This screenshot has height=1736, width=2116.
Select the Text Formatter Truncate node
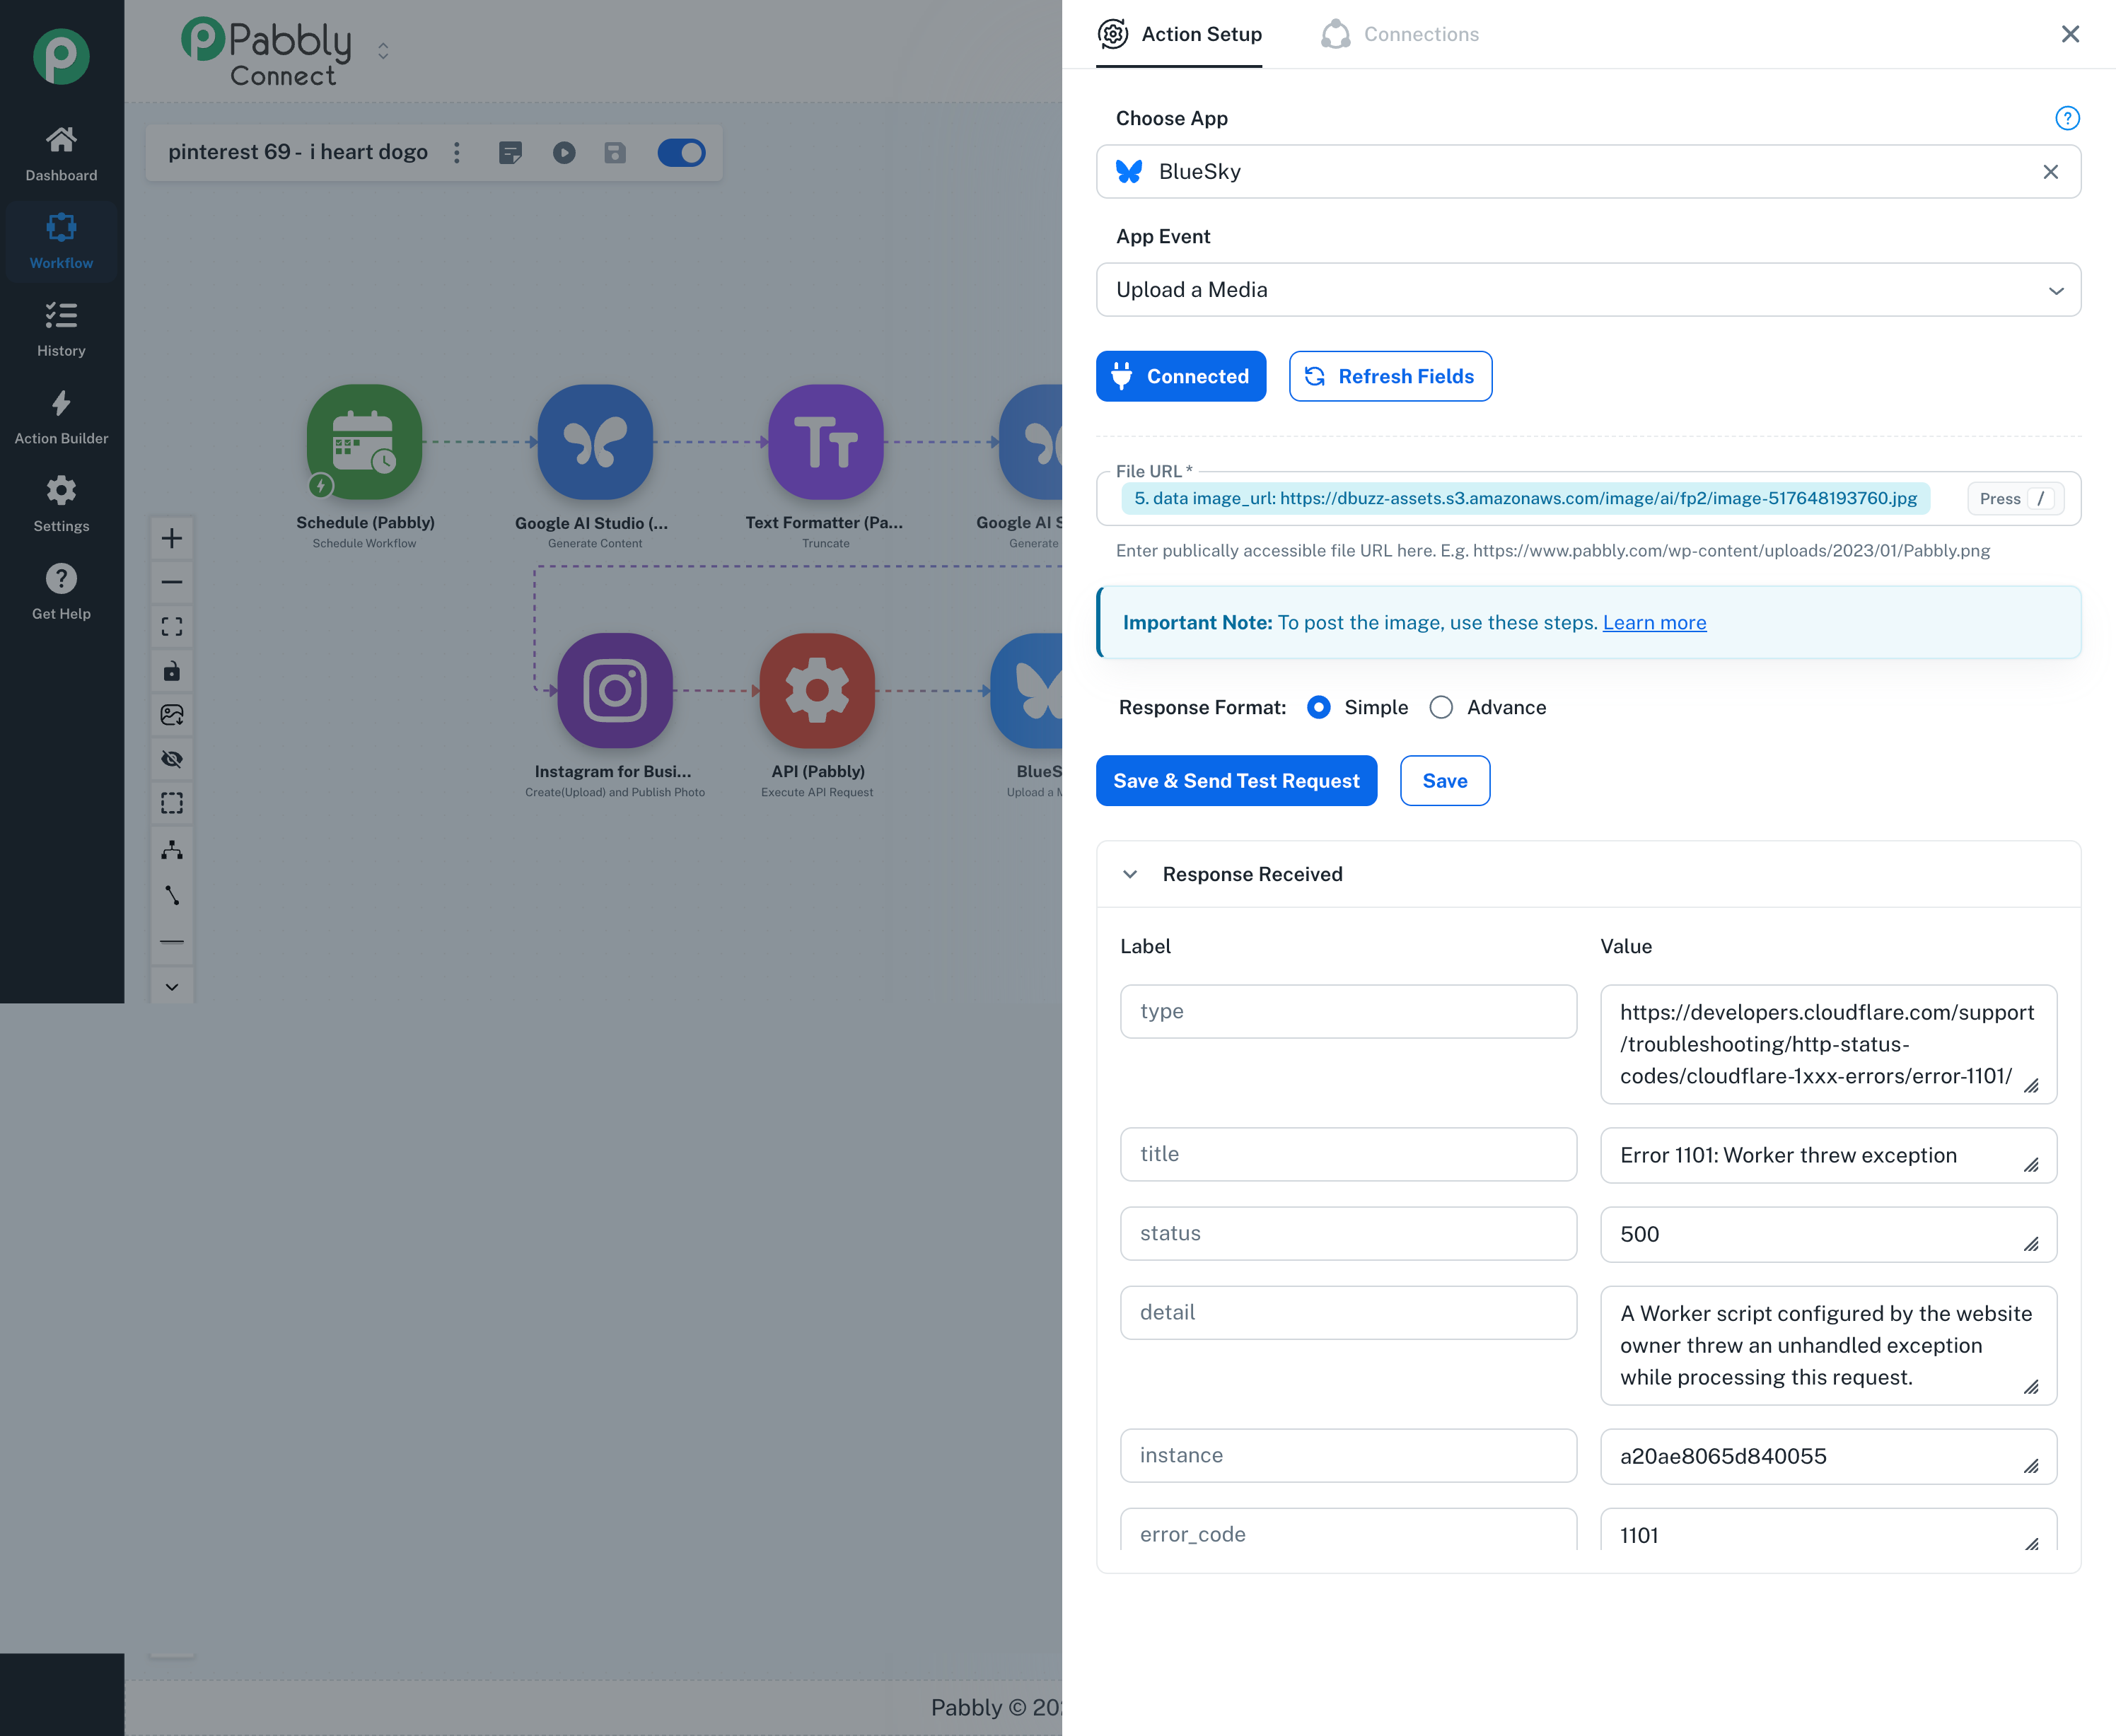(x=825, y=442)
